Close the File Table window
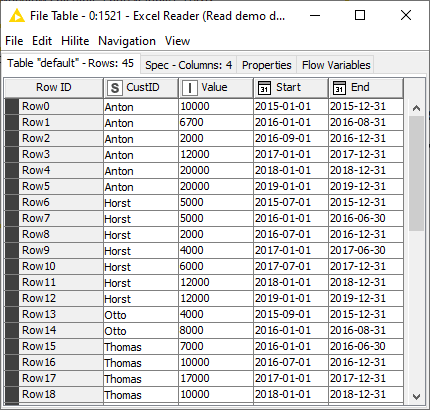This screenshot has width=430, height=410. click(x=406, y=15)
